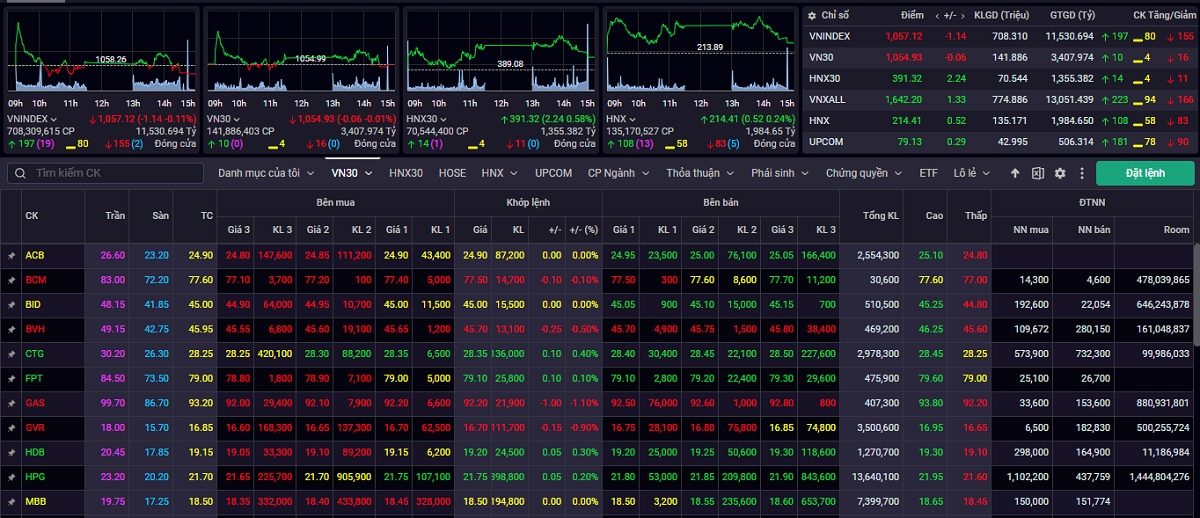Pin the GVR stock row

11,427
